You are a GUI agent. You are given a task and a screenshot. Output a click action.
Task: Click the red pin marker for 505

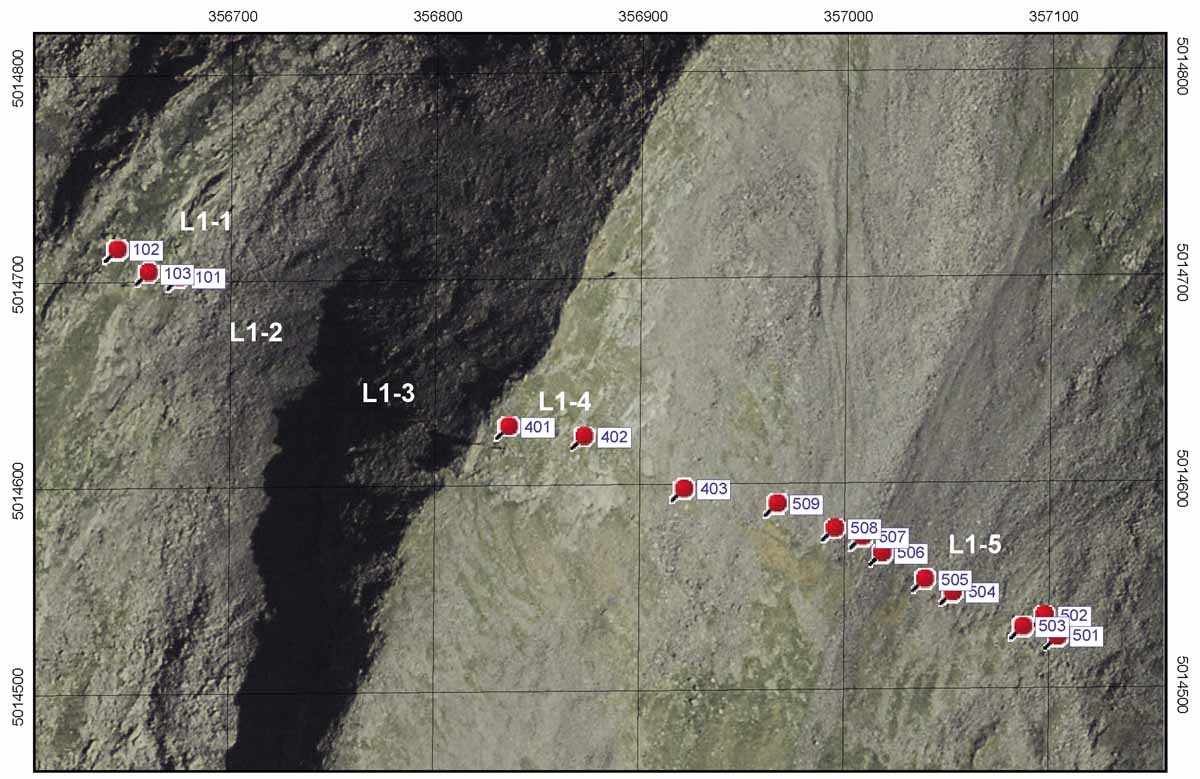pyautogui.click(x=925, y=578)
